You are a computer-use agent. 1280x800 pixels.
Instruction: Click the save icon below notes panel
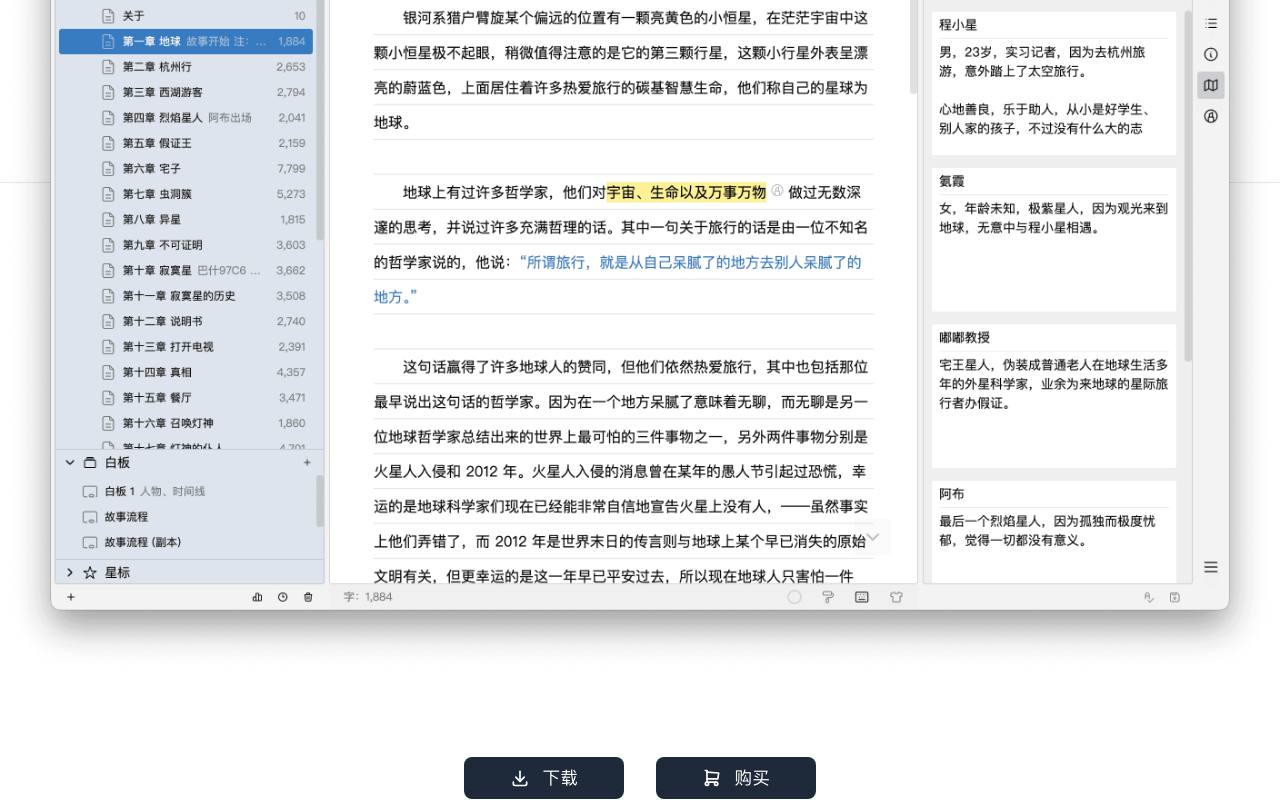[x=1175, y=597]
